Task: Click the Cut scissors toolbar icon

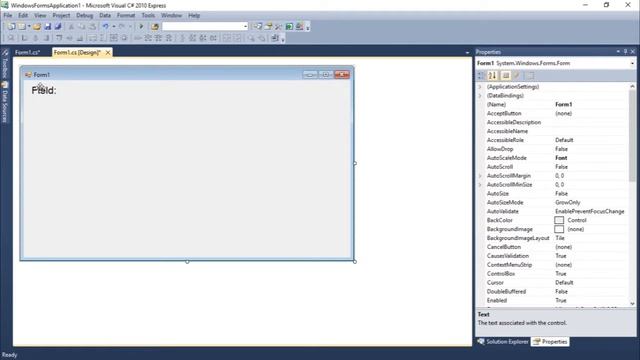Action: click(71, 27)
